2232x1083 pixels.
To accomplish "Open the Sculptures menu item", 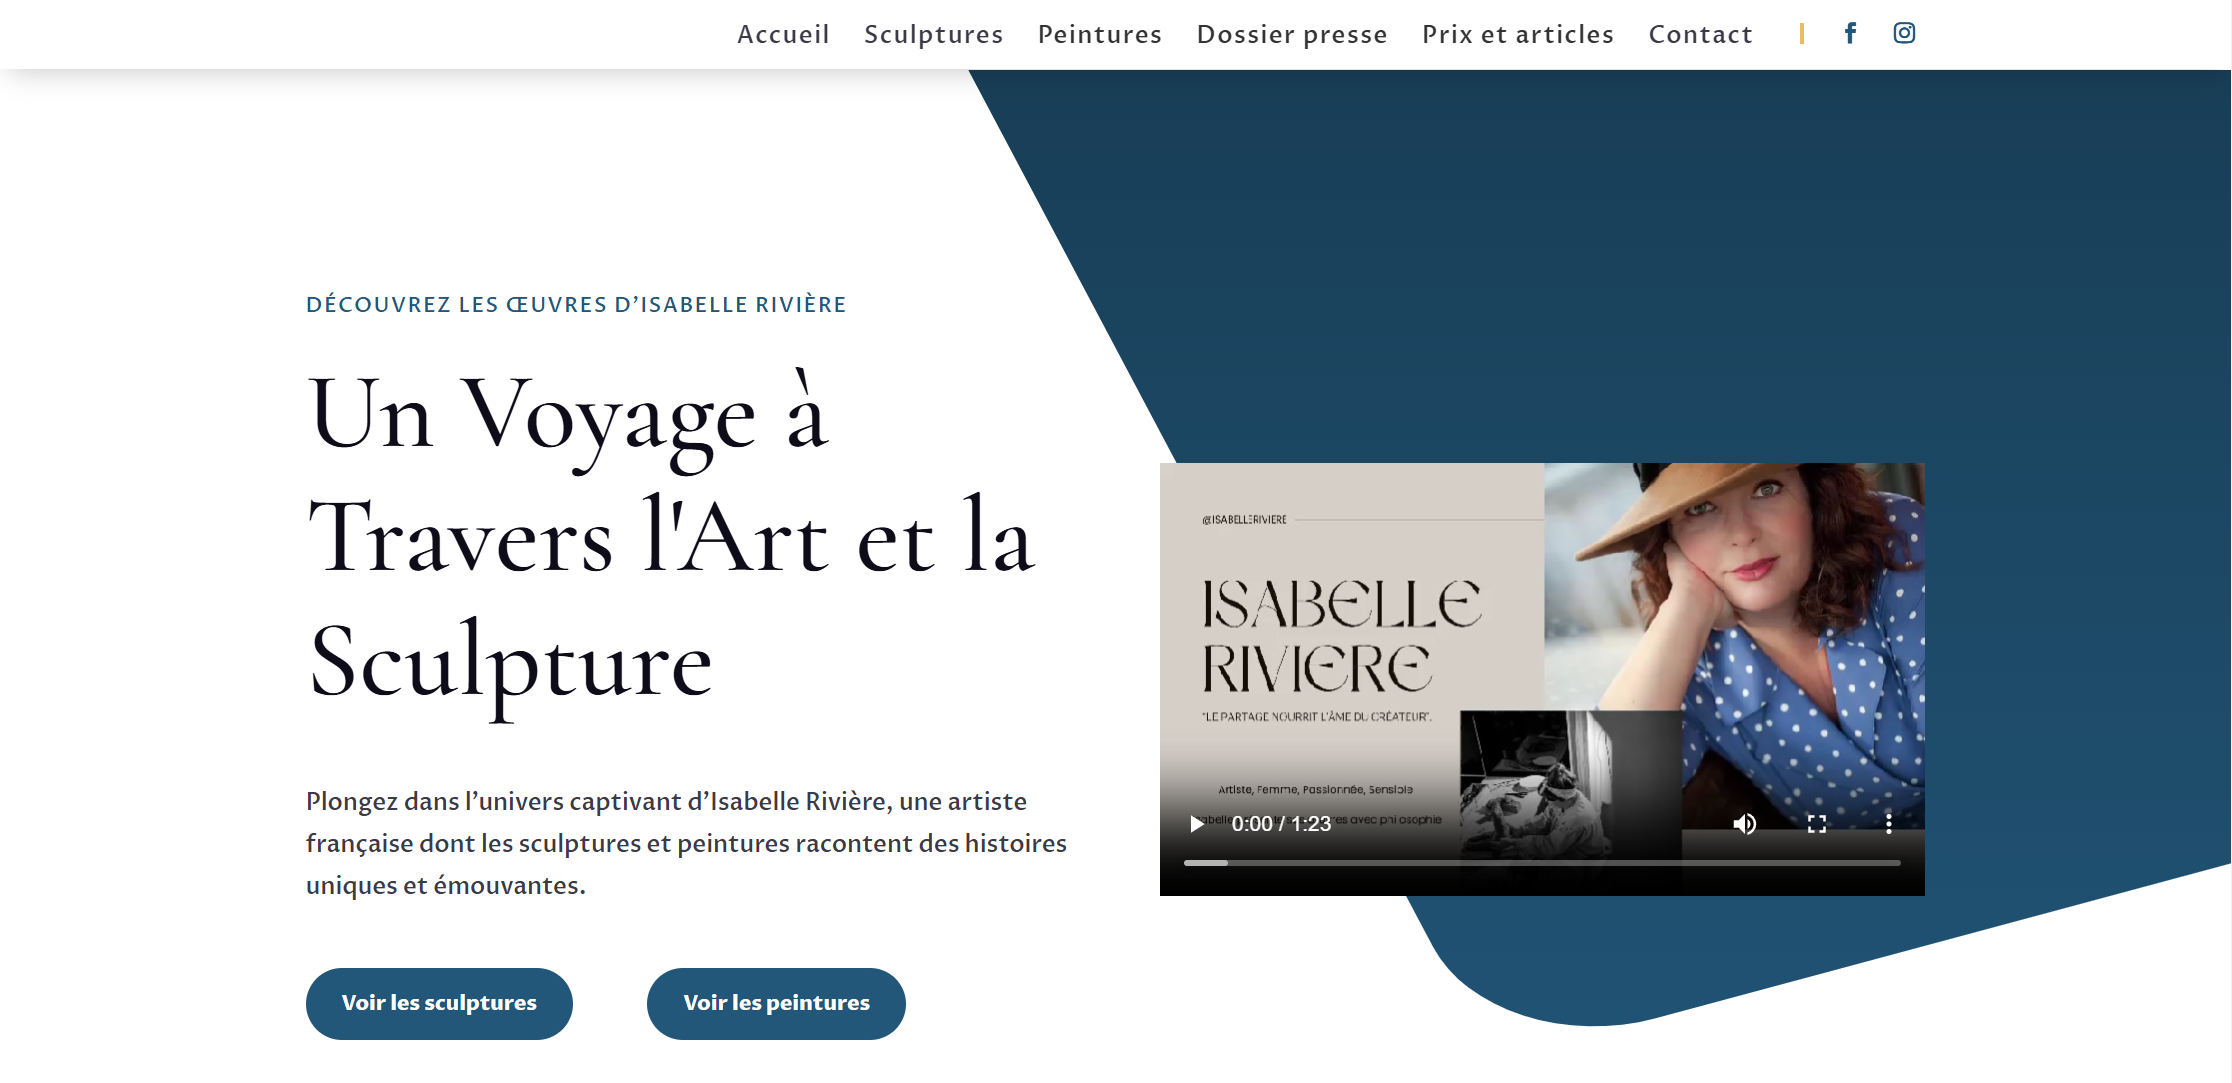I will 933,34.
